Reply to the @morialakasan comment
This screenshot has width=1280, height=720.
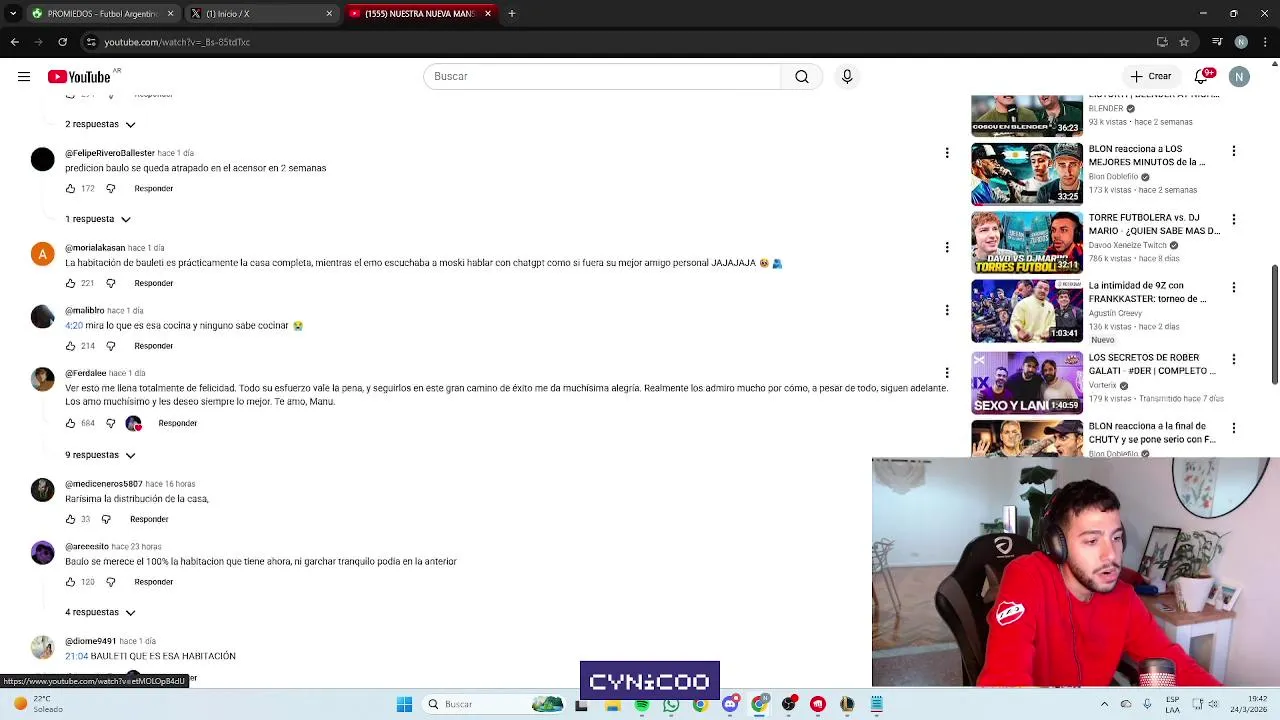(153, 283)
